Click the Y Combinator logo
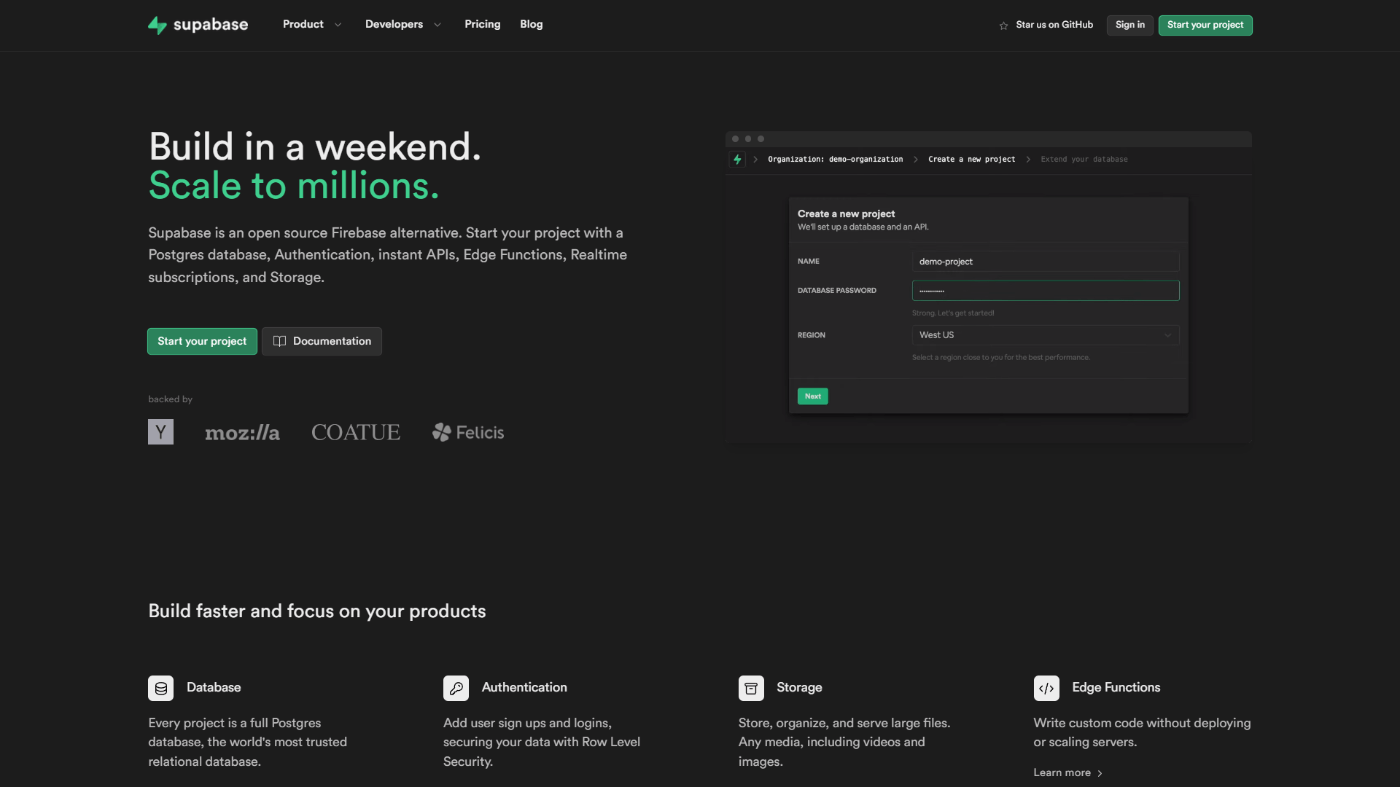Viewport: 1400px width, 787px height. tap(161, 432)
